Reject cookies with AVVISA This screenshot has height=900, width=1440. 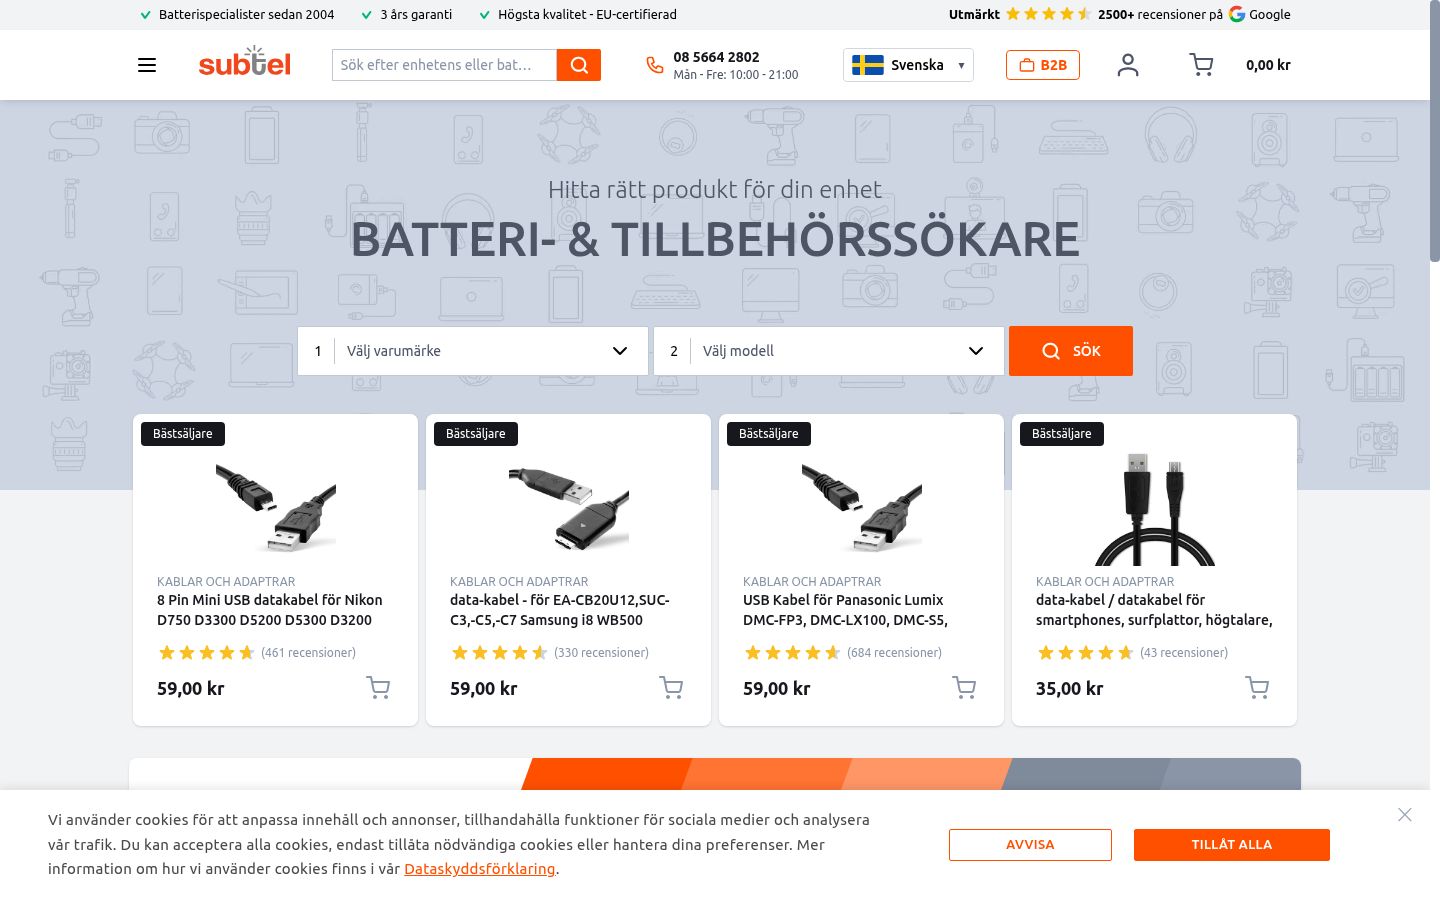coord(1030,845)
